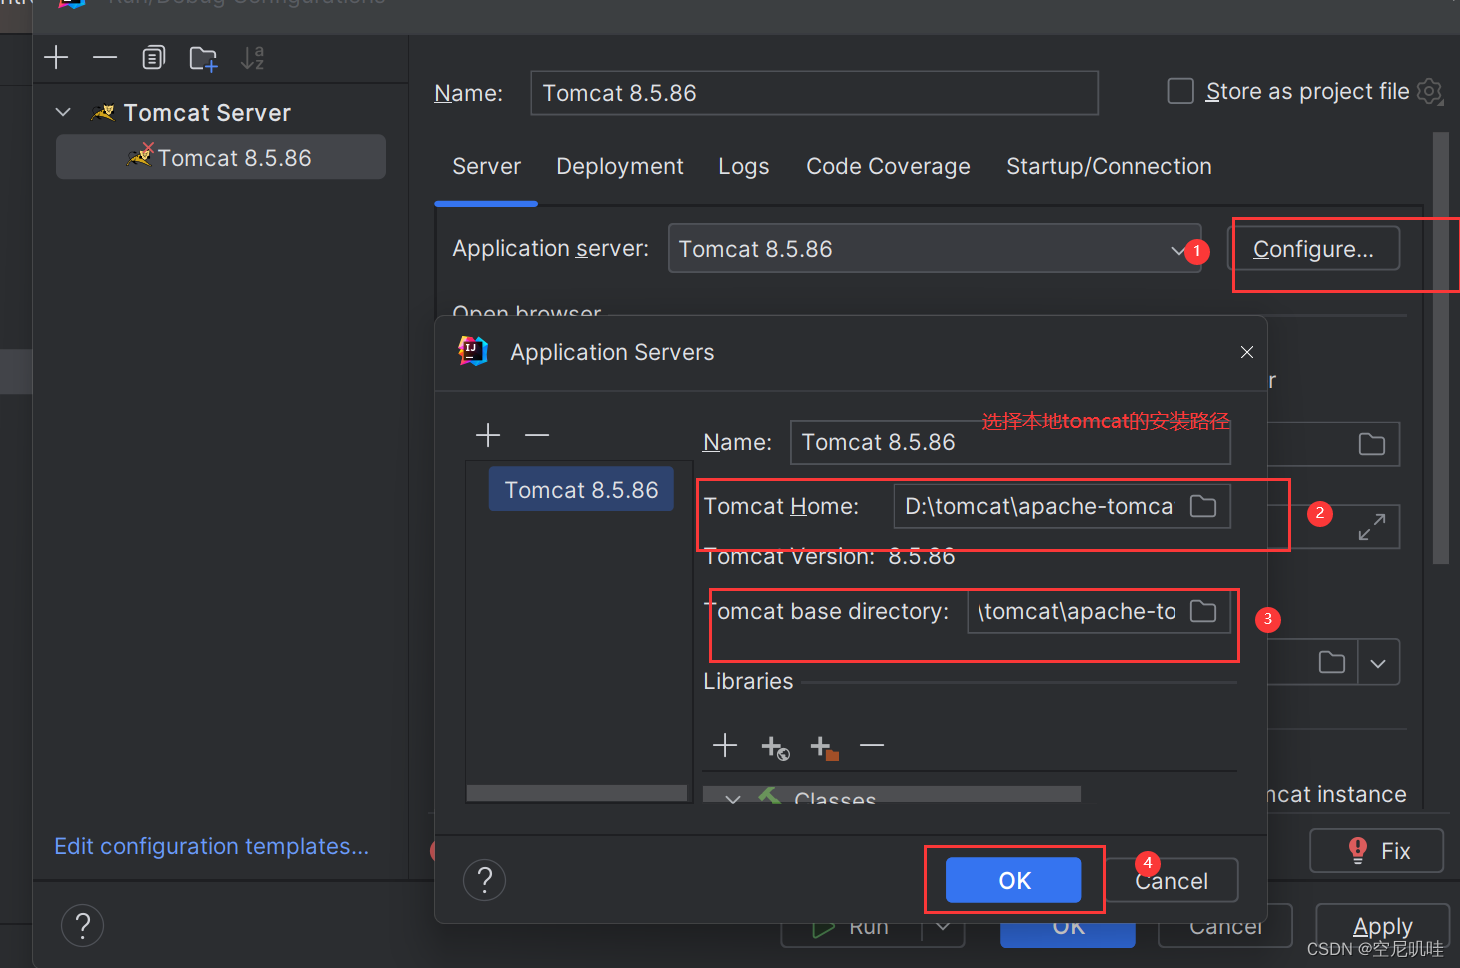The height and width of the screenshot is (968, 1460).
Task: Collapse the Classes libraries node
Action: pos(732,798)
